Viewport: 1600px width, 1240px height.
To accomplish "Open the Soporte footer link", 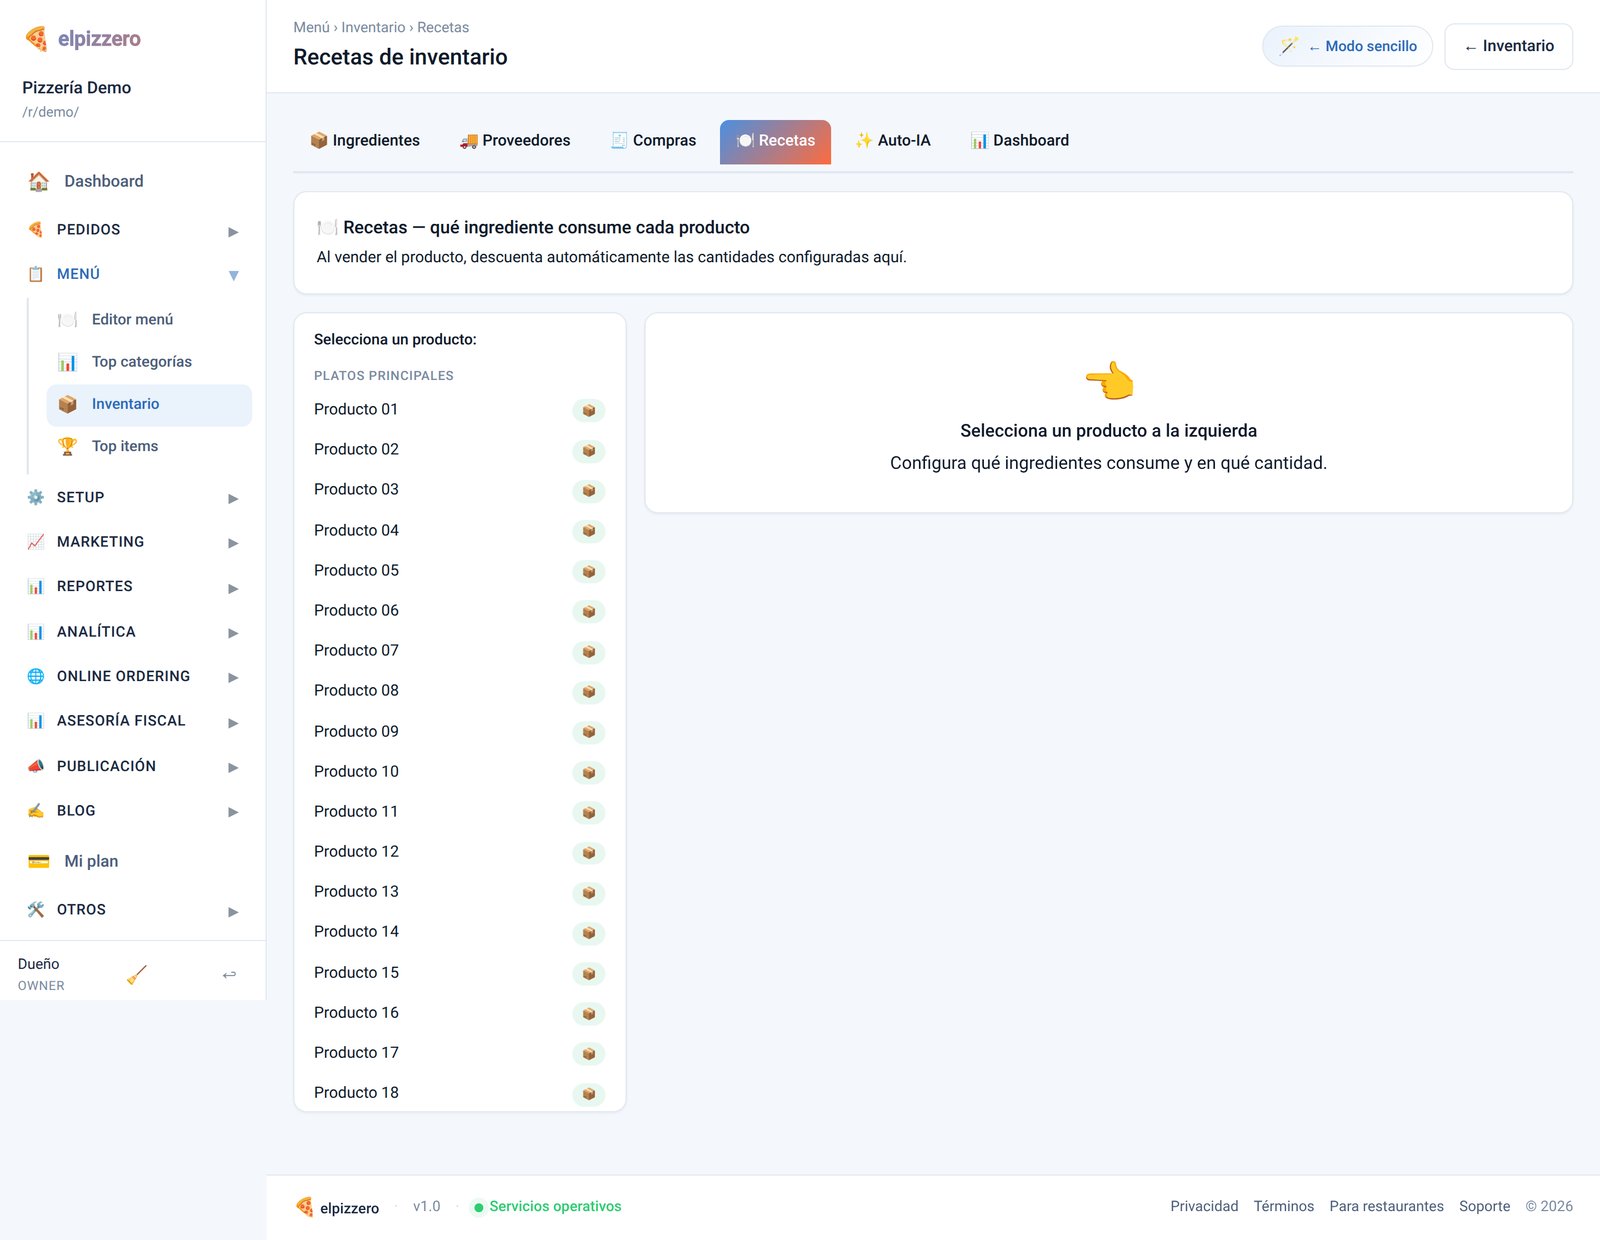I will point(1484,1206).
